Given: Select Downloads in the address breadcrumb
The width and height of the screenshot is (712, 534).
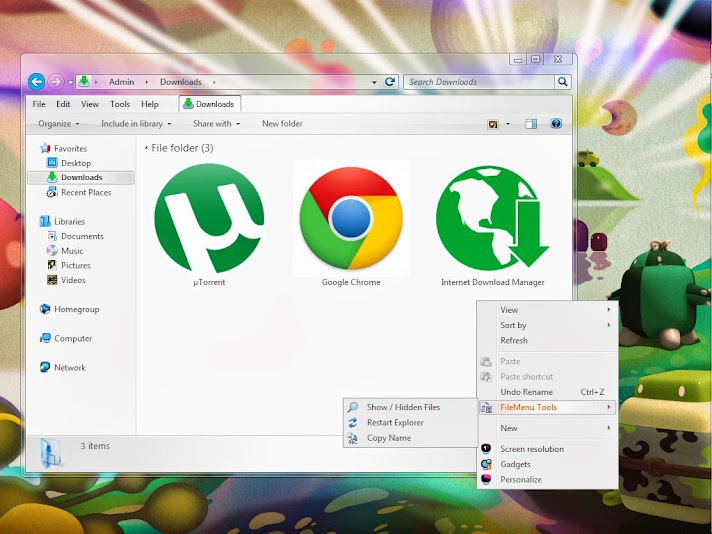Looking at the screenshot, I should point(180,82).
